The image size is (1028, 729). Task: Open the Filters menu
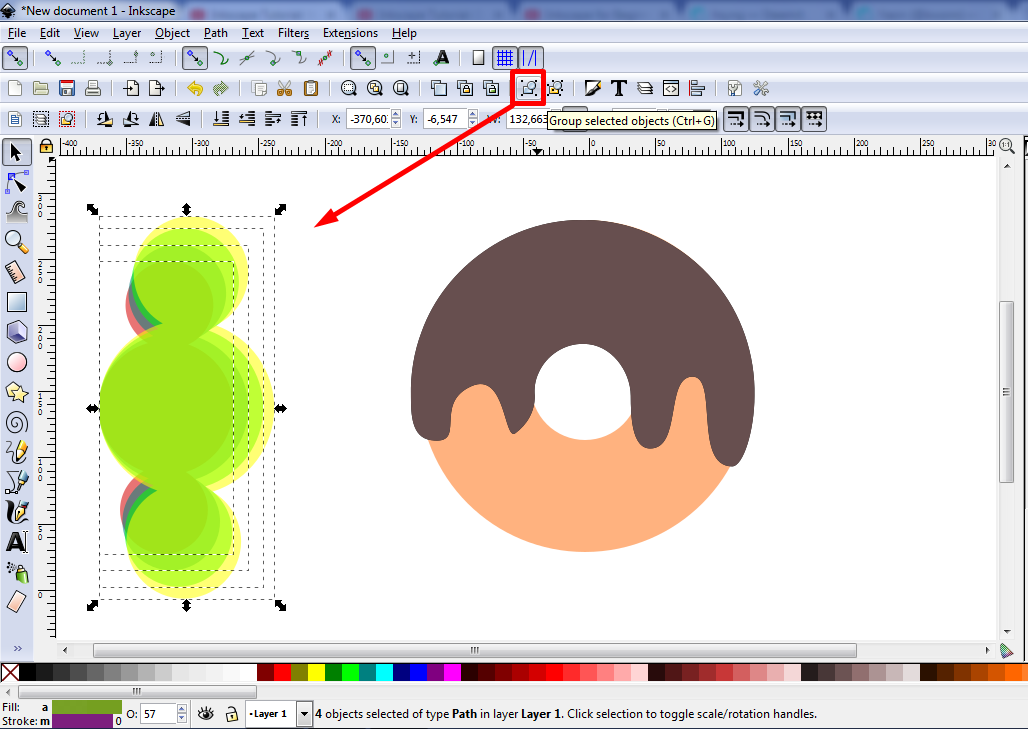tap(293, 33)
